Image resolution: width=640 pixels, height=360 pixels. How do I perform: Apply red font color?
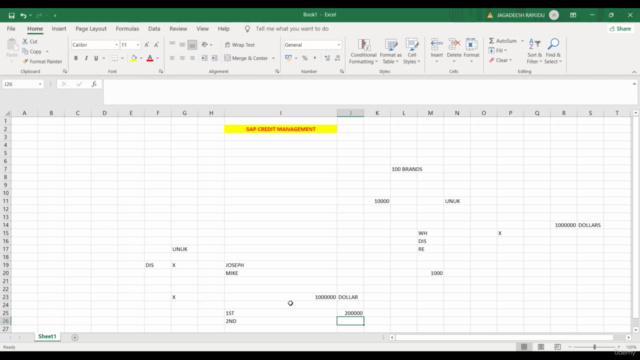coord(150,58)
